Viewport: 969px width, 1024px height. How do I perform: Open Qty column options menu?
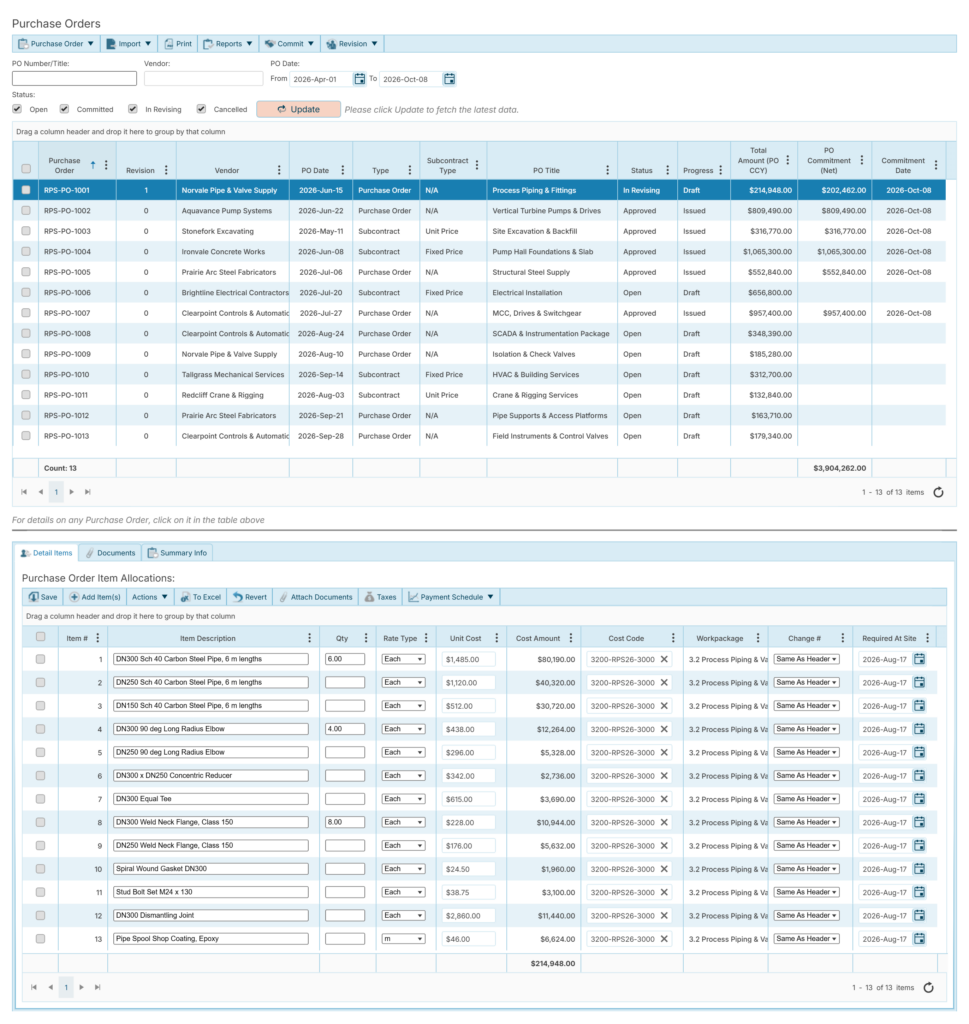point(366,638)
